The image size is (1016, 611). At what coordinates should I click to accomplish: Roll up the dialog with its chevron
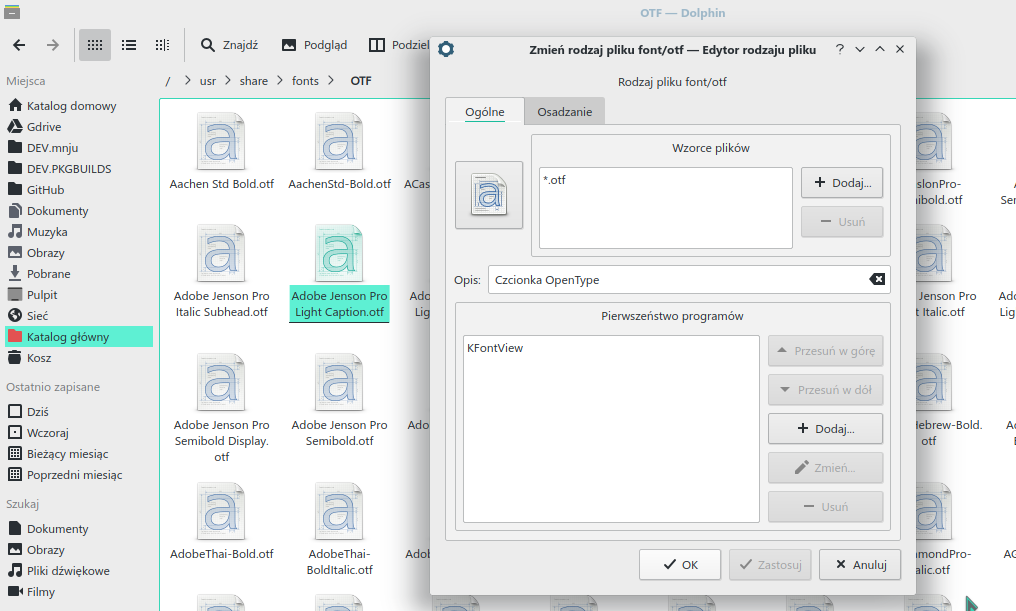tap(878, 48)
